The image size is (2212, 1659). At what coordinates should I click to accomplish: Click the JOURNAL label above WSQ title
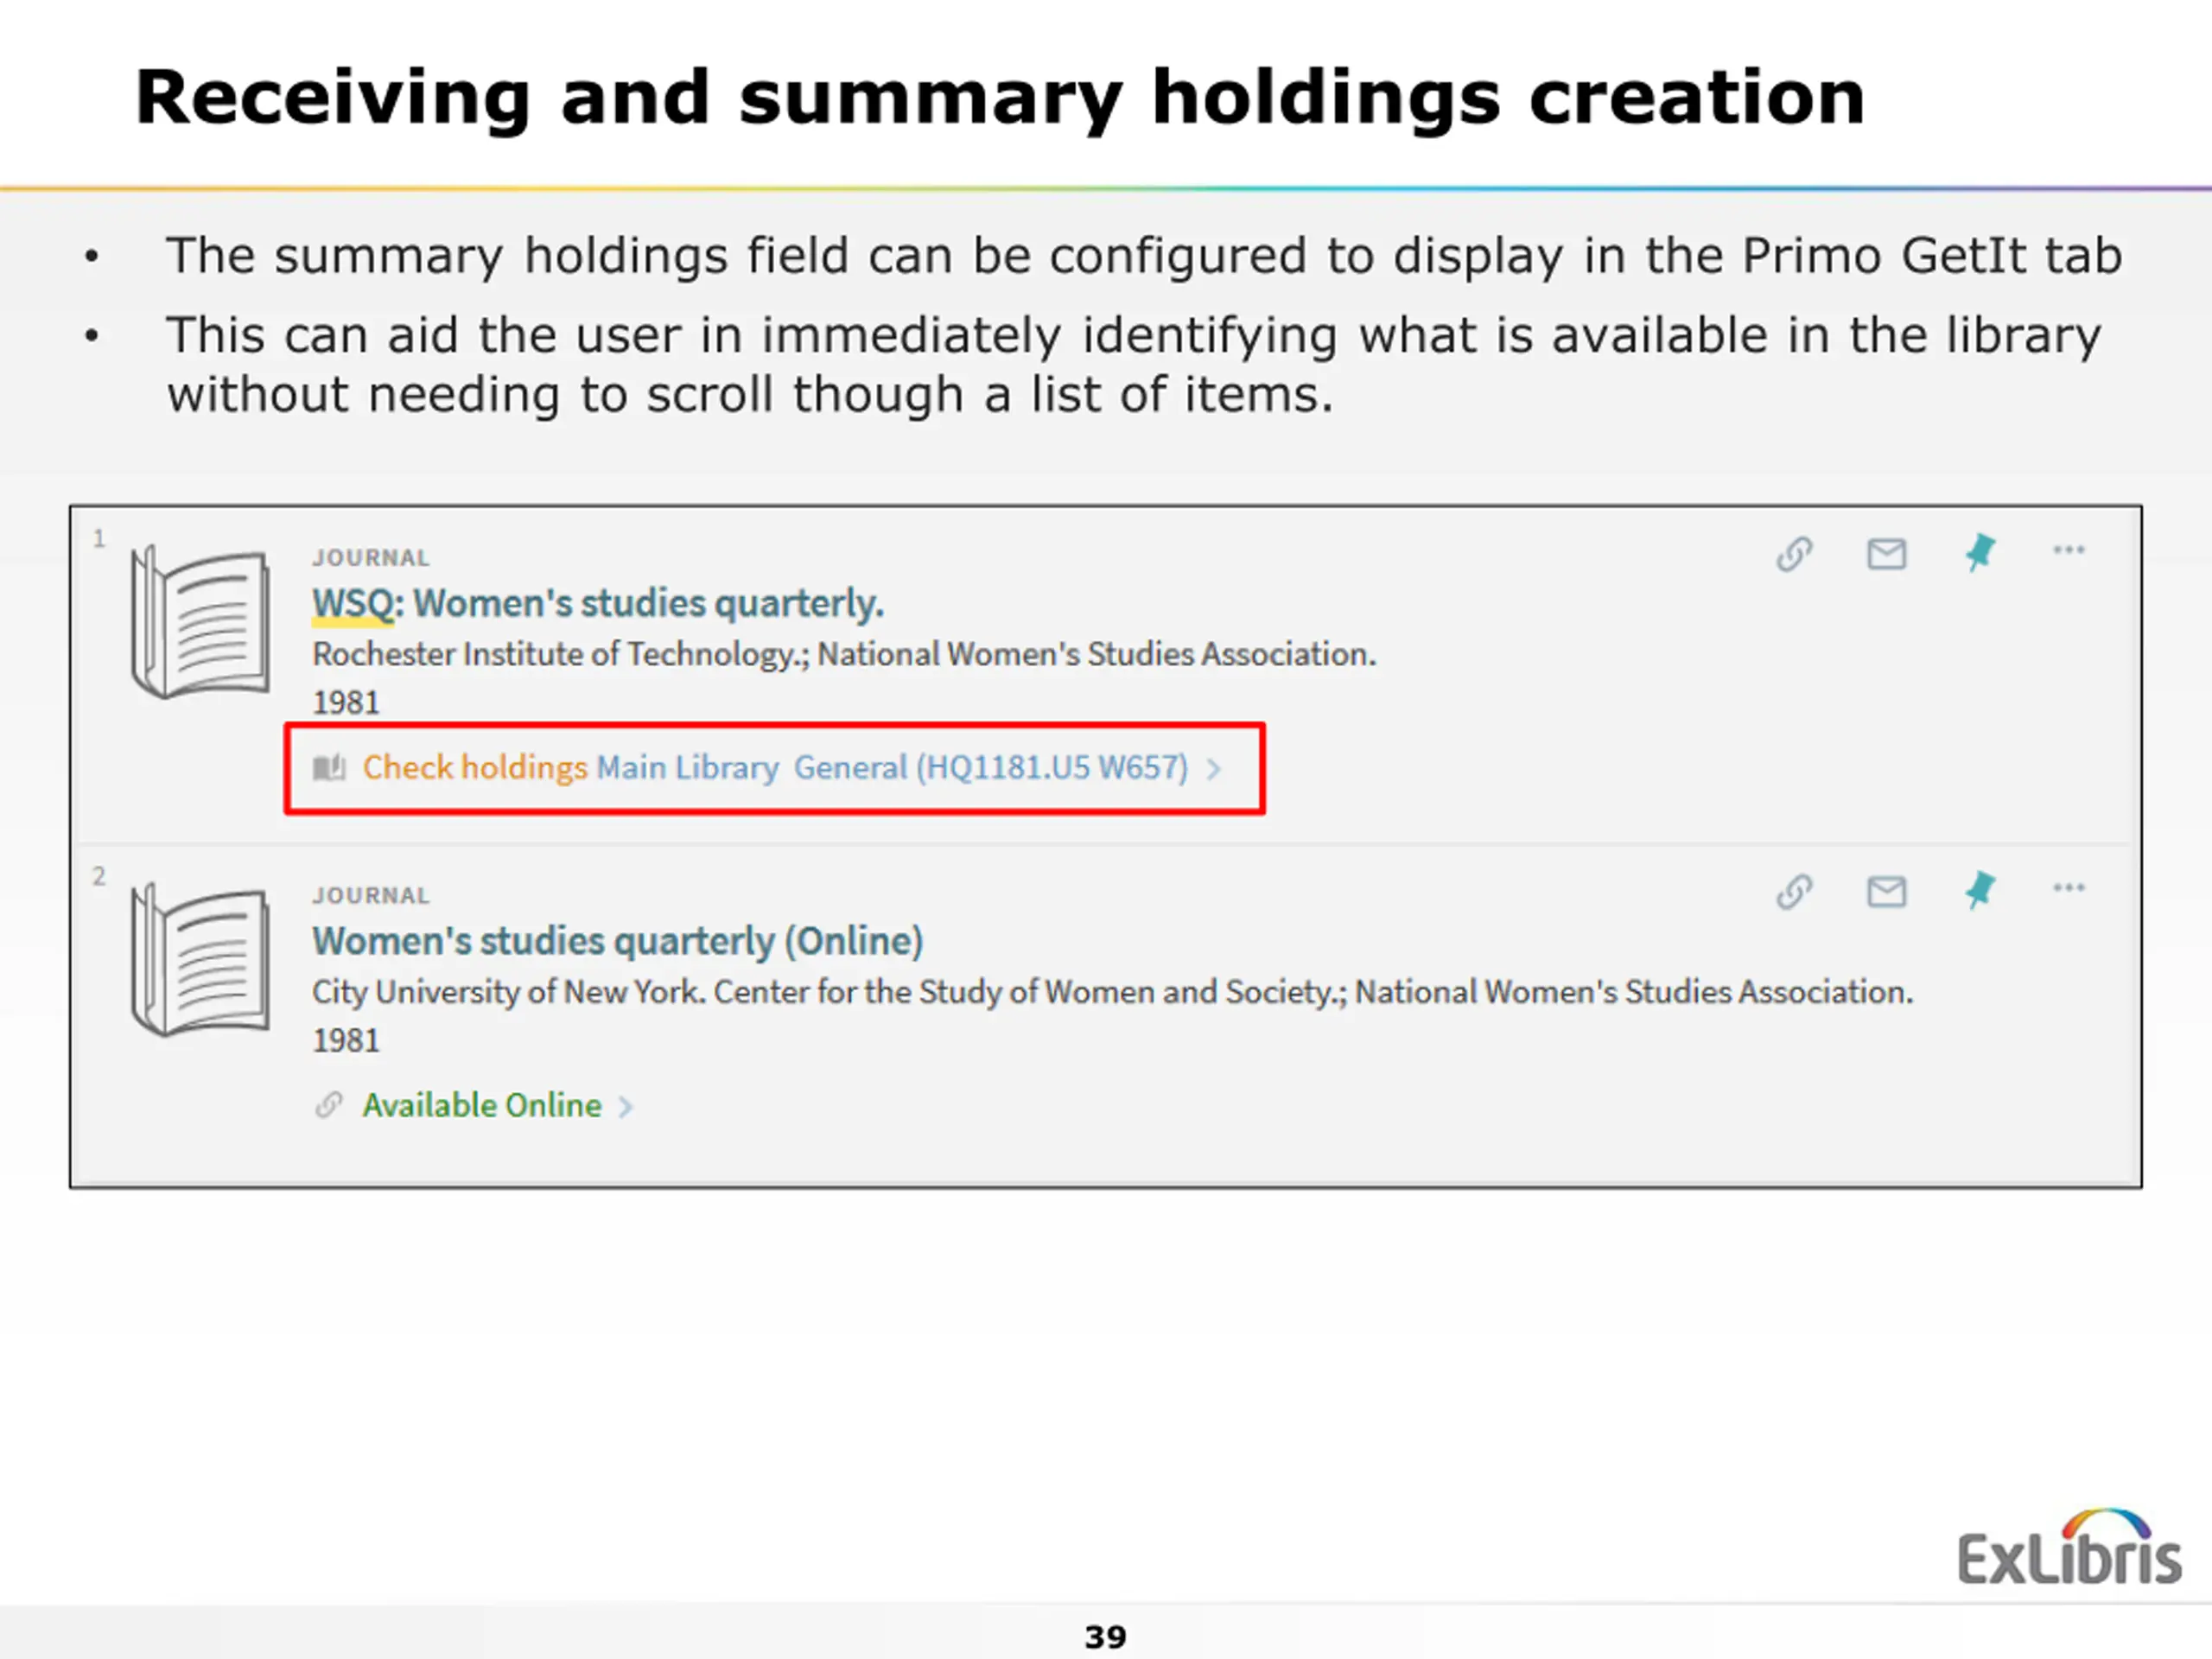(x=370, y=558)
